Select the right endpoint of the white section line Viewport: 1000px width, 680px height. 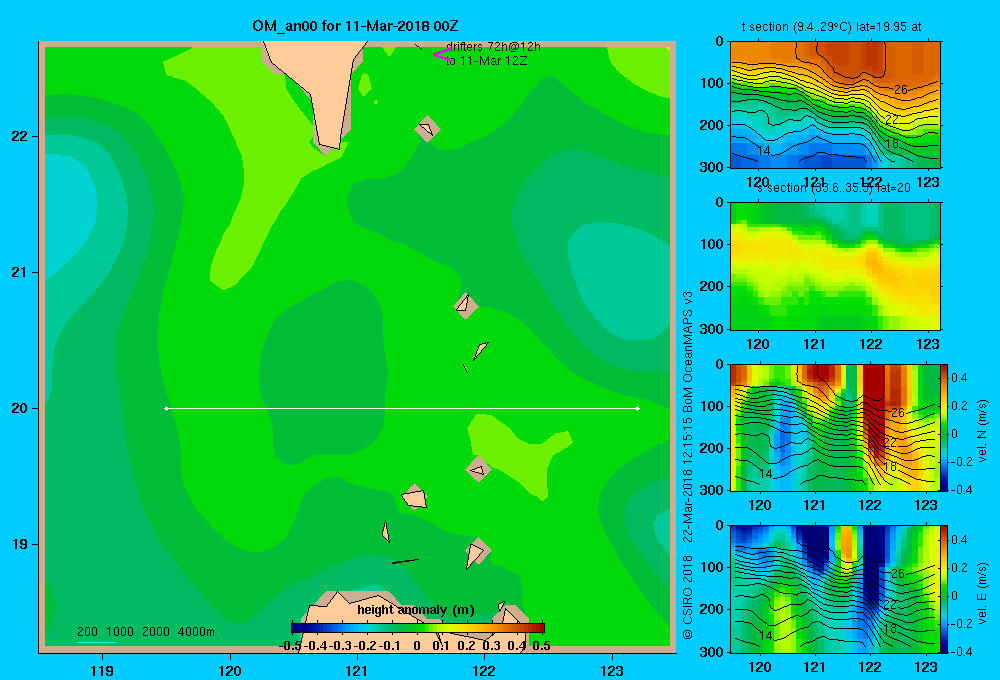click(638, 408)
